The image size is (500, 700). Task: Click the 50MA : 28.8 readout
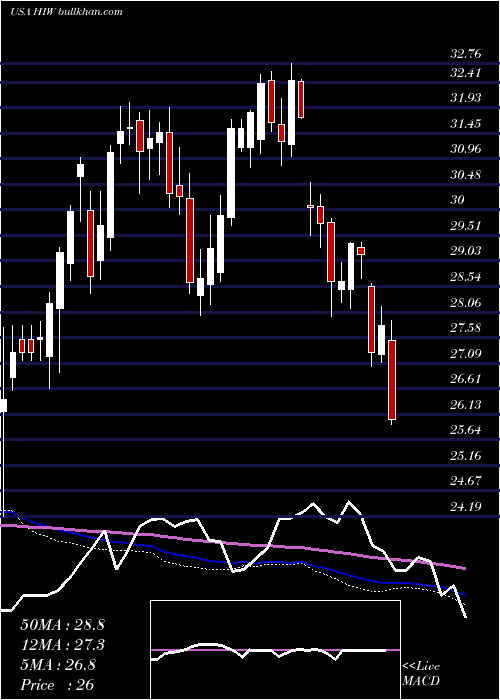point(62,625)
